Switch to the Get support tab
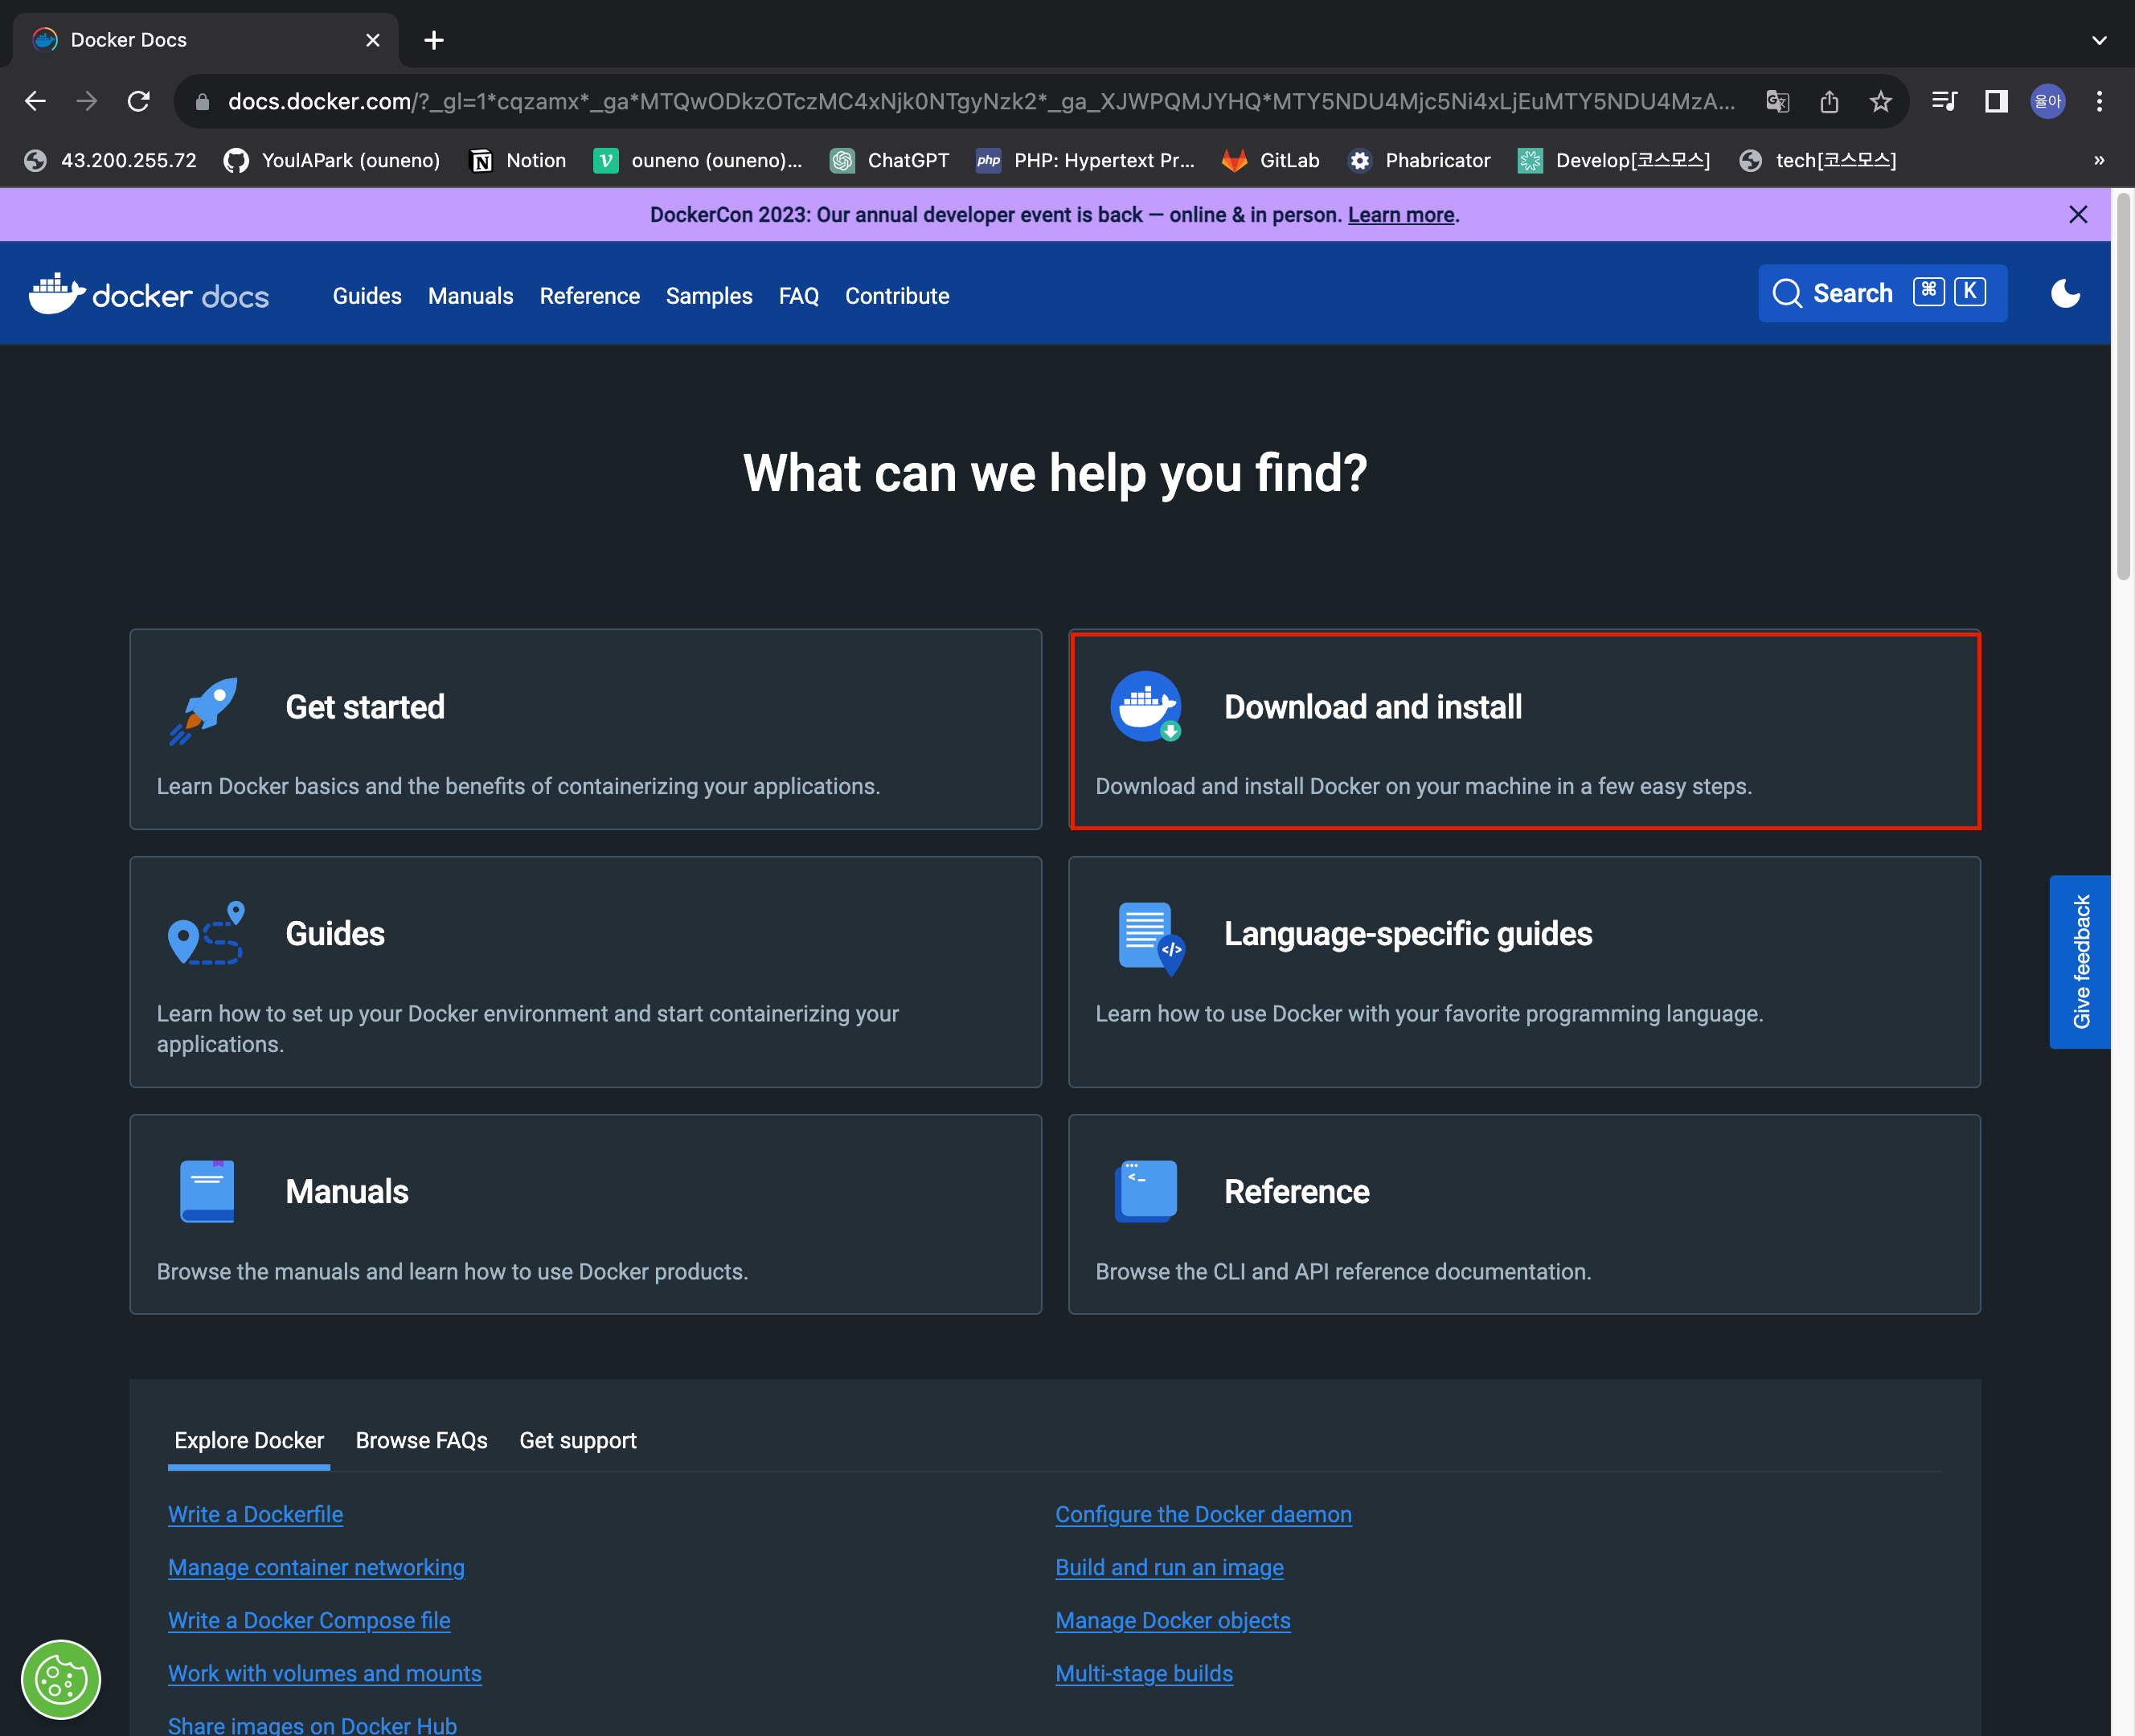Screen dimensions: 2135x1736 tap(577, 1441)
